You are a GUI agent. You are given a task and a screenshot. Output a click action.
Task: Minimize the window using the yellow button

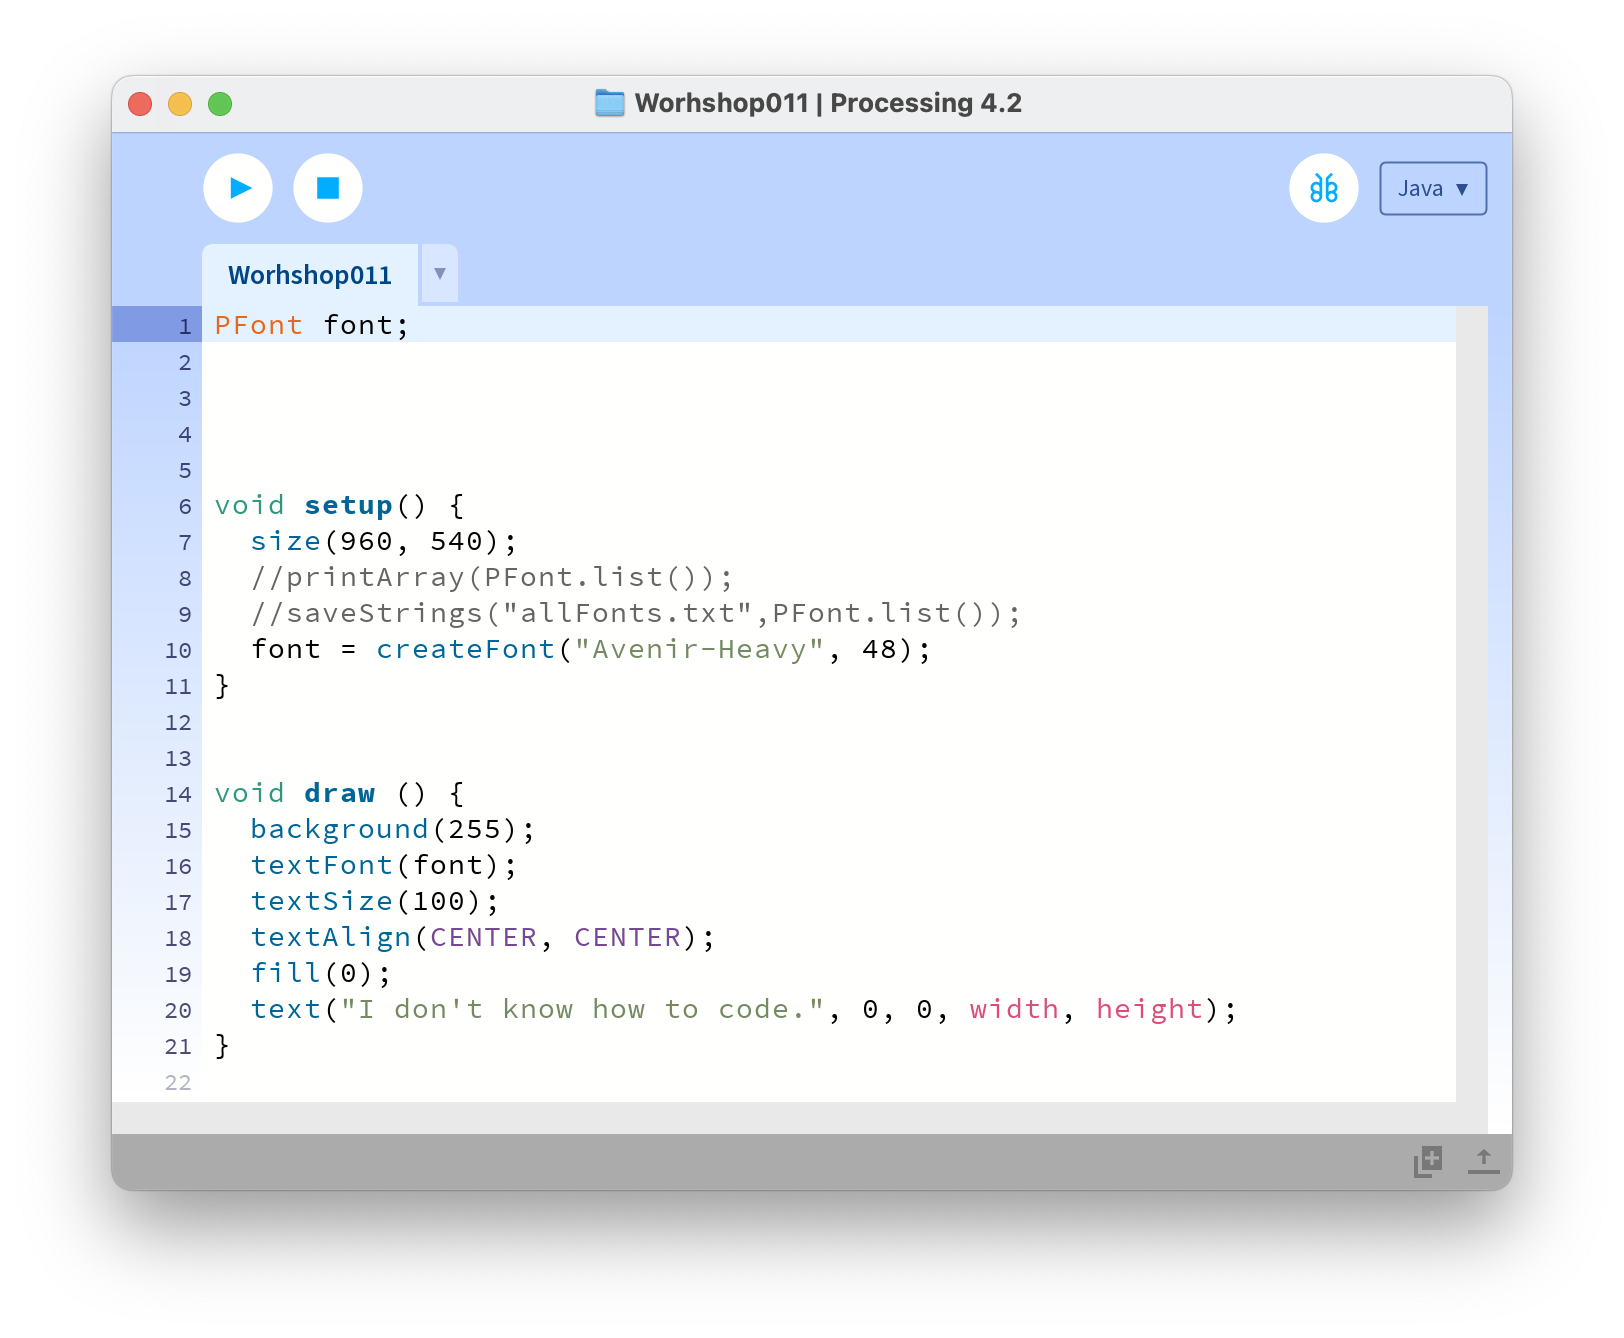(180, 104)
